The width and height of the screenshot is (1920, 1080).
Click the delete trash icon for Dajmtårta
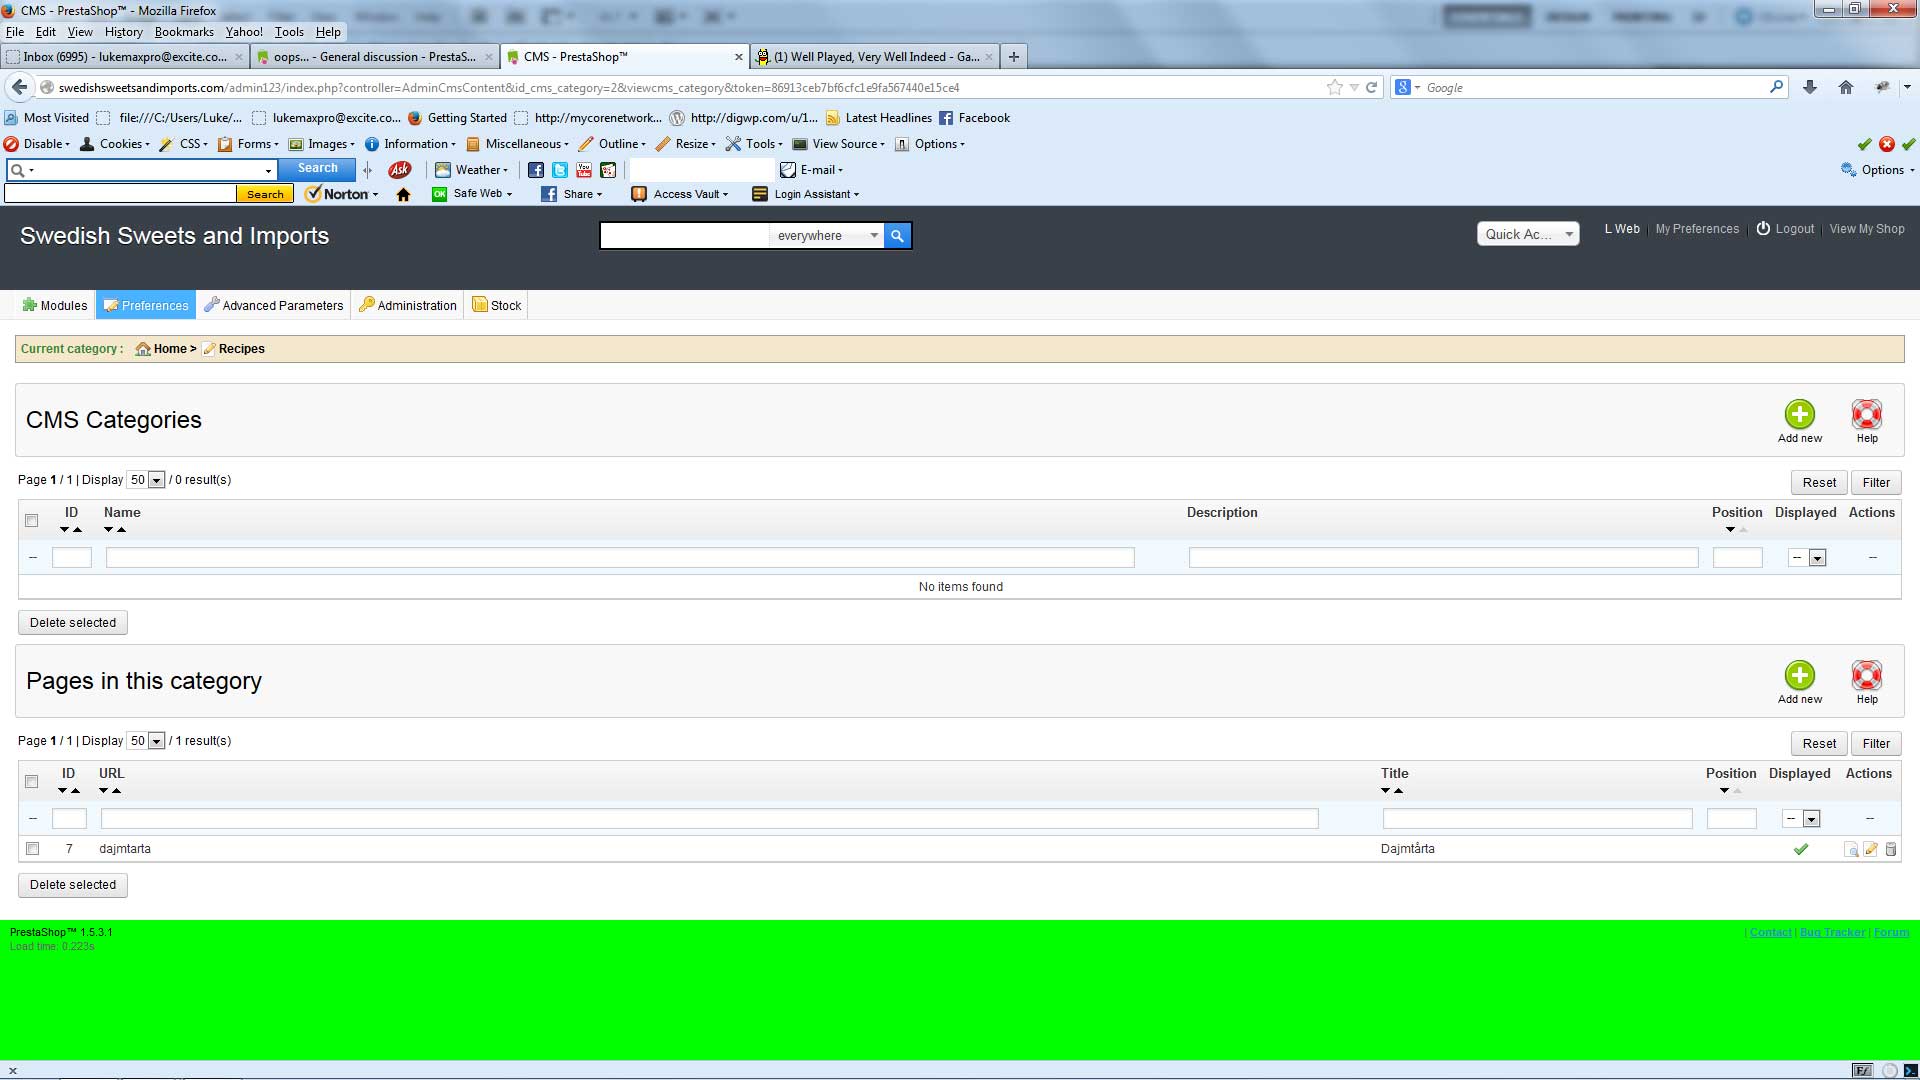(1890, 849)
